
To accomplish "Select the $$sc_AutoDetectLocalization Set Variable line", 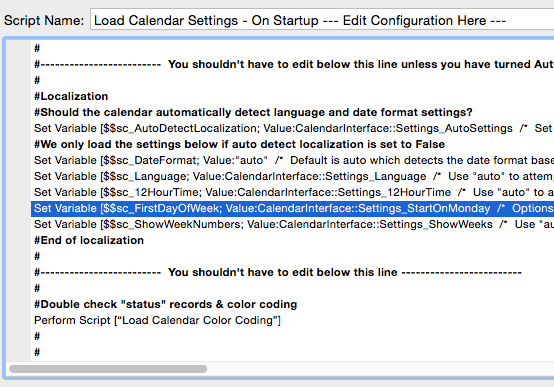I will coord(293,128).
